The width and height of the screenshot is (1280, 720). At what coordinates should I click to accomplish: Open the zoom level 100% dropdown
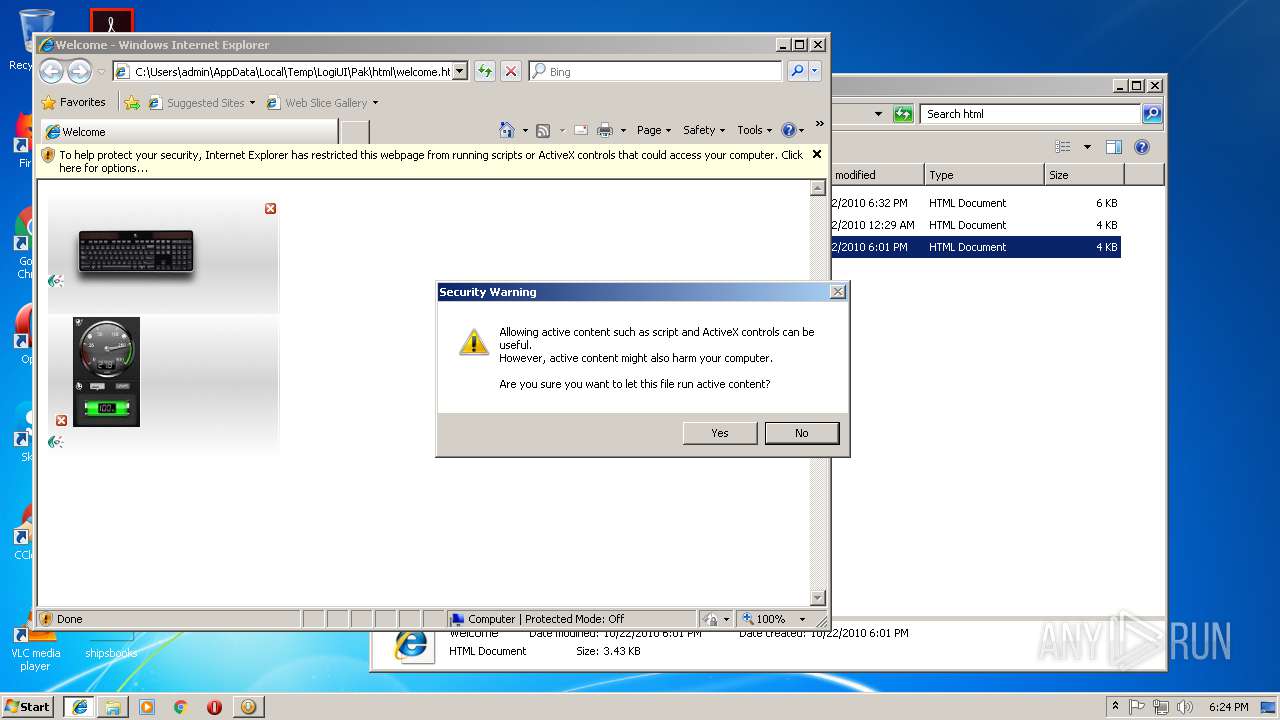point(802,619)
